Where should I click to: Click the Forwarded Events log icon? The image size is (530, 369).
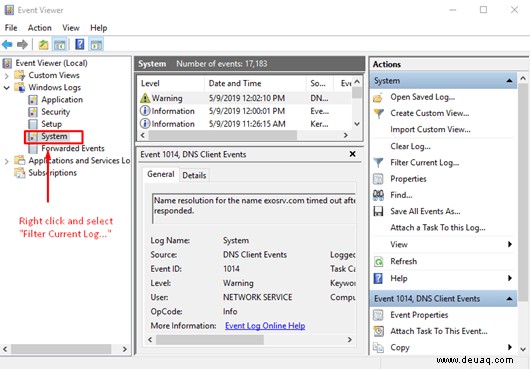click(33, 149)
